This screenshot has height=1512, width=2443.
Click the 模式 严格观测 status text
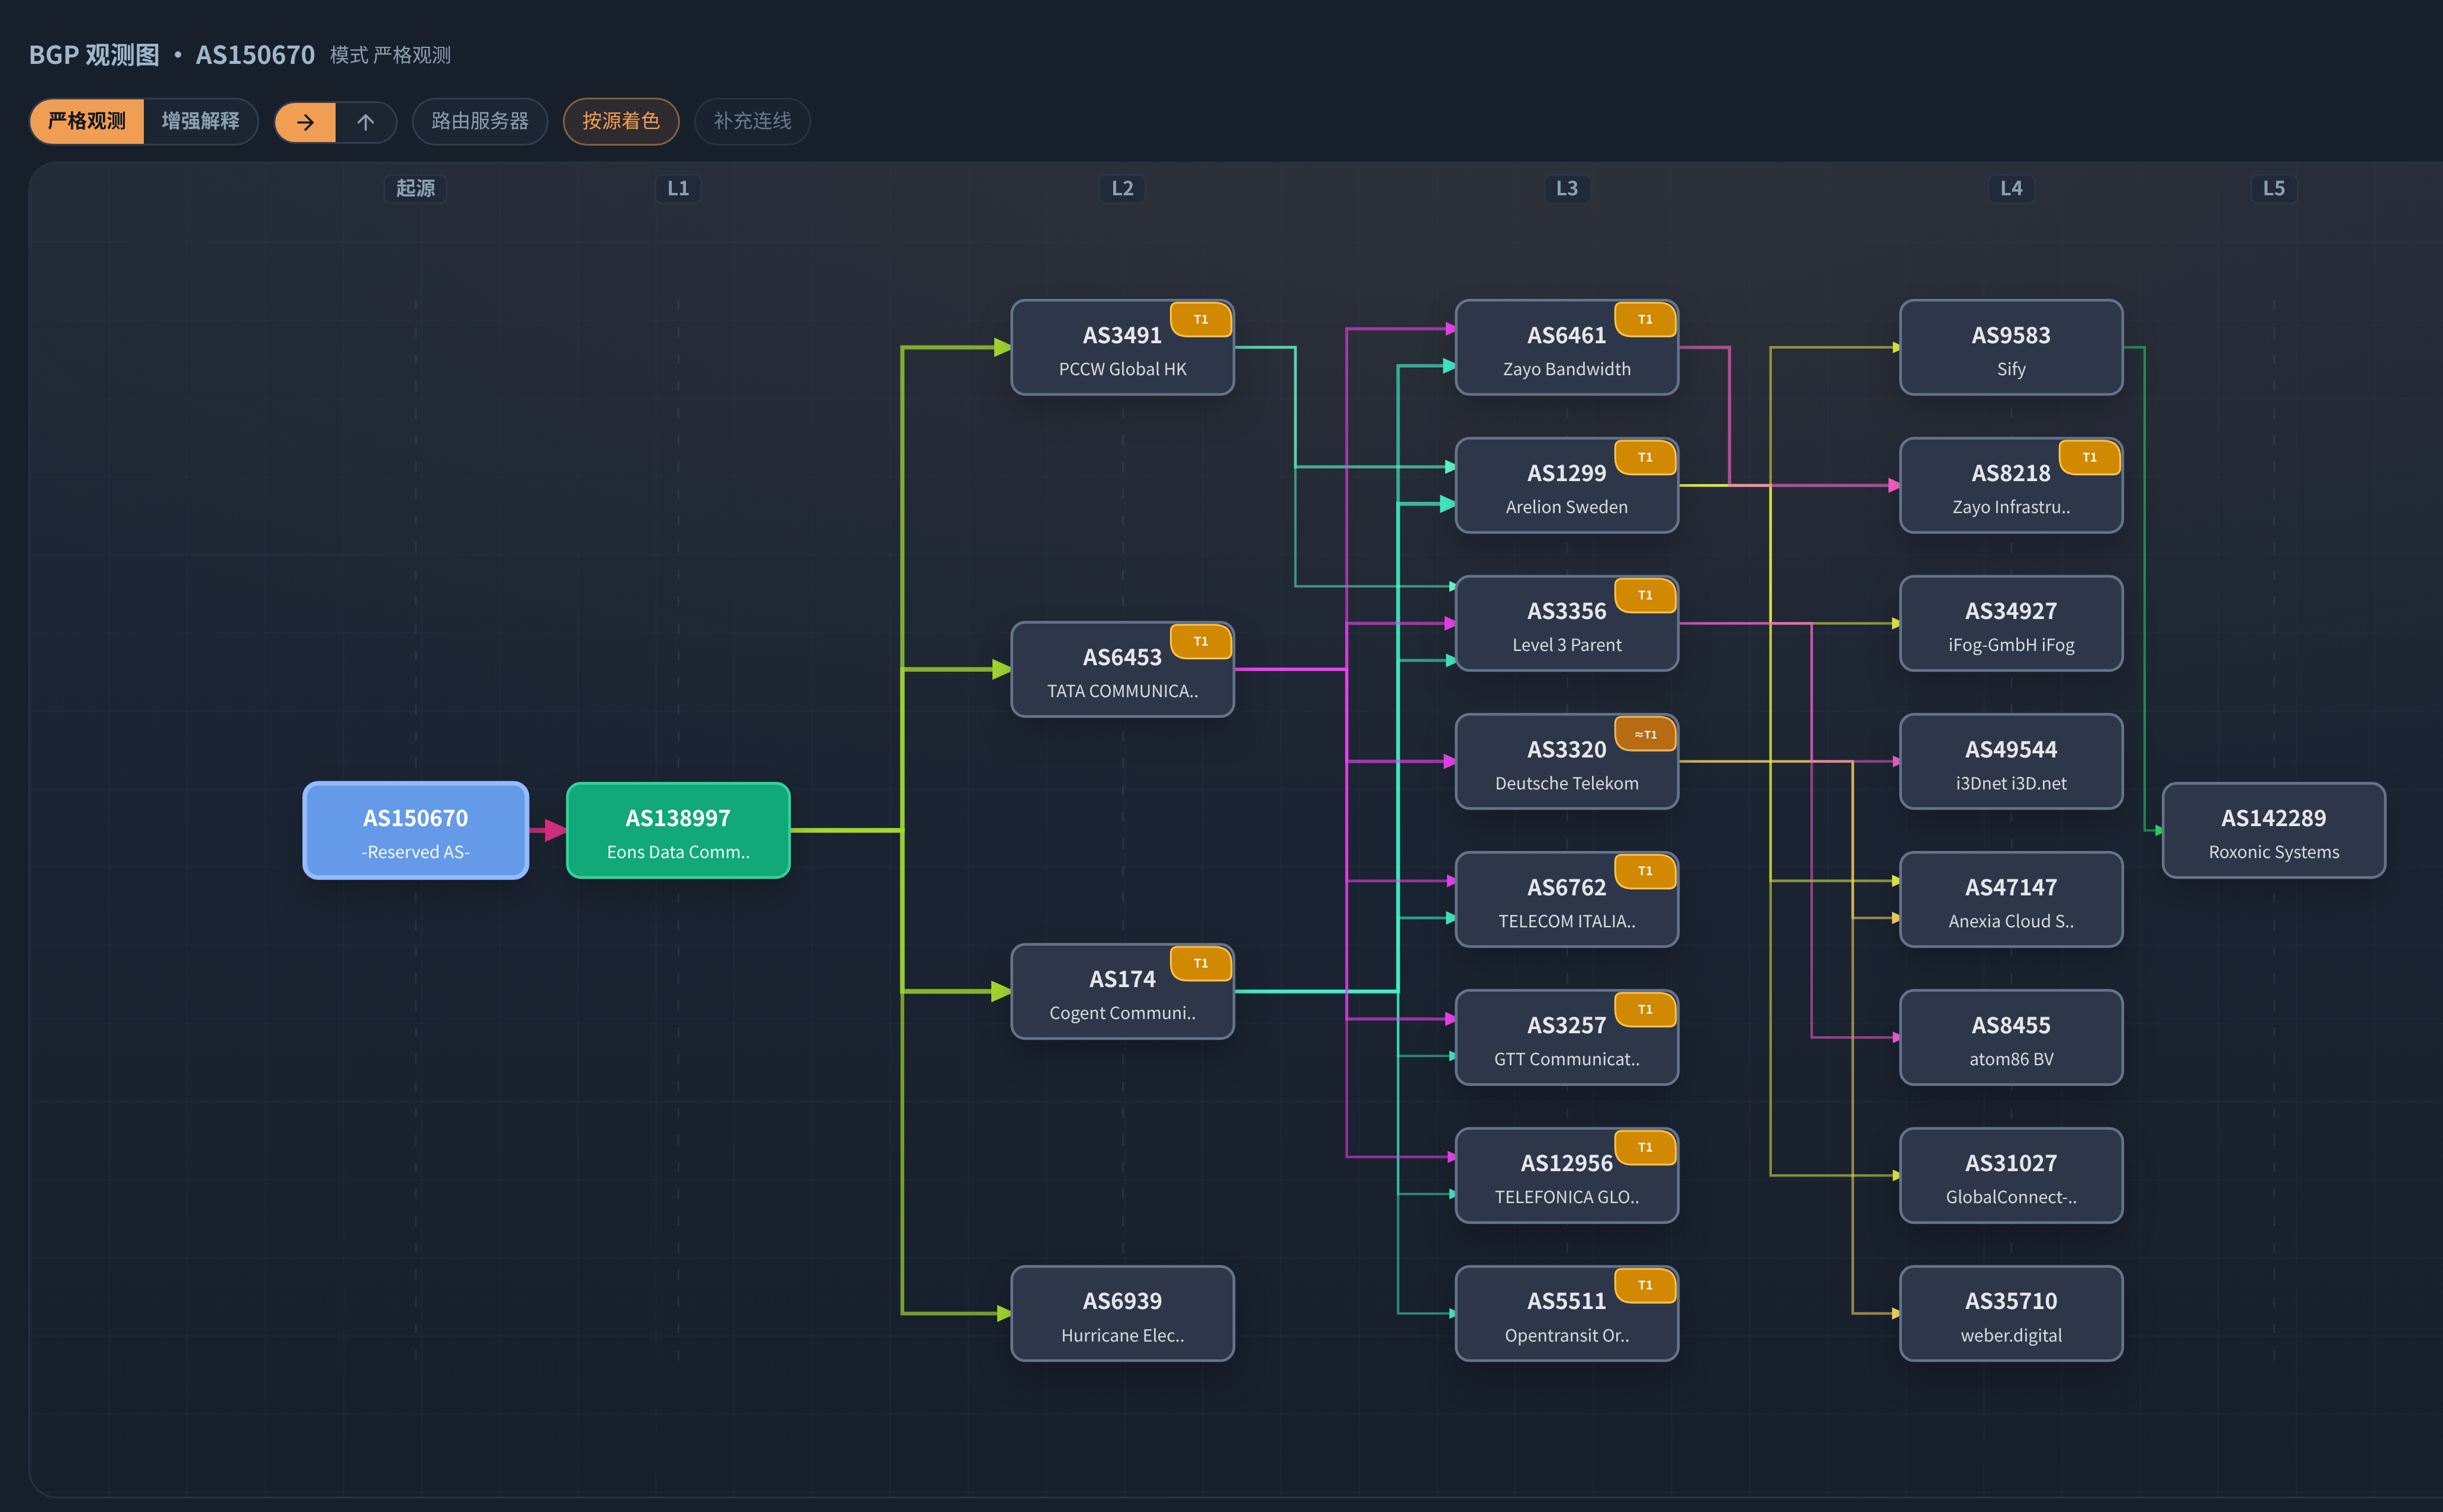[390, 55]
